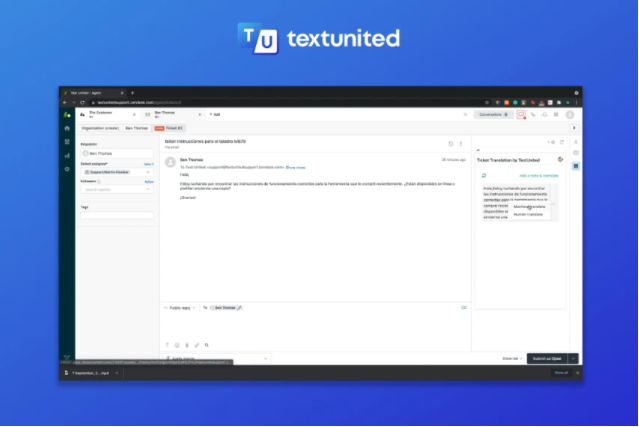Screen dimensions: 639x427
Task: Open the browser extensions puzzle icon
Action: 559,103
